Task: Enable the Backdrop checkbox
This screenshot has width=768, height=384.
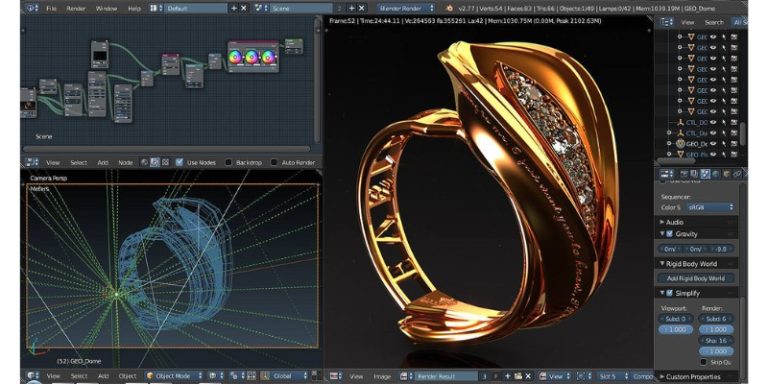Action: click(228, 162)
